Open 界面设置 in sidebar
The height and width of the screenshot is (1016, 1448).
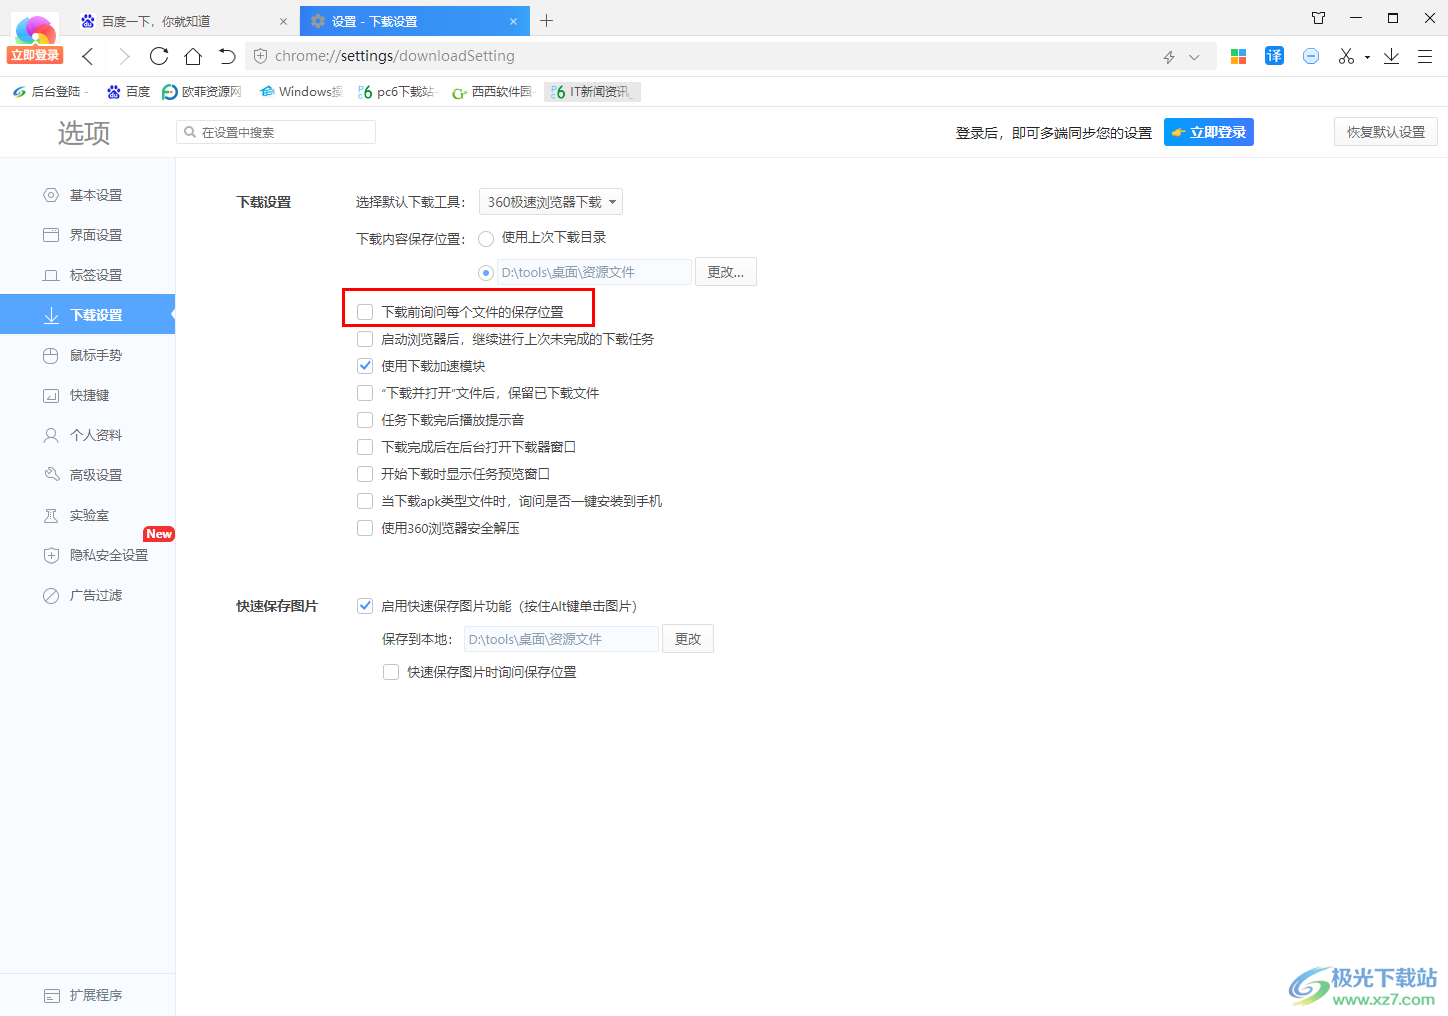(x=87, y=235)
